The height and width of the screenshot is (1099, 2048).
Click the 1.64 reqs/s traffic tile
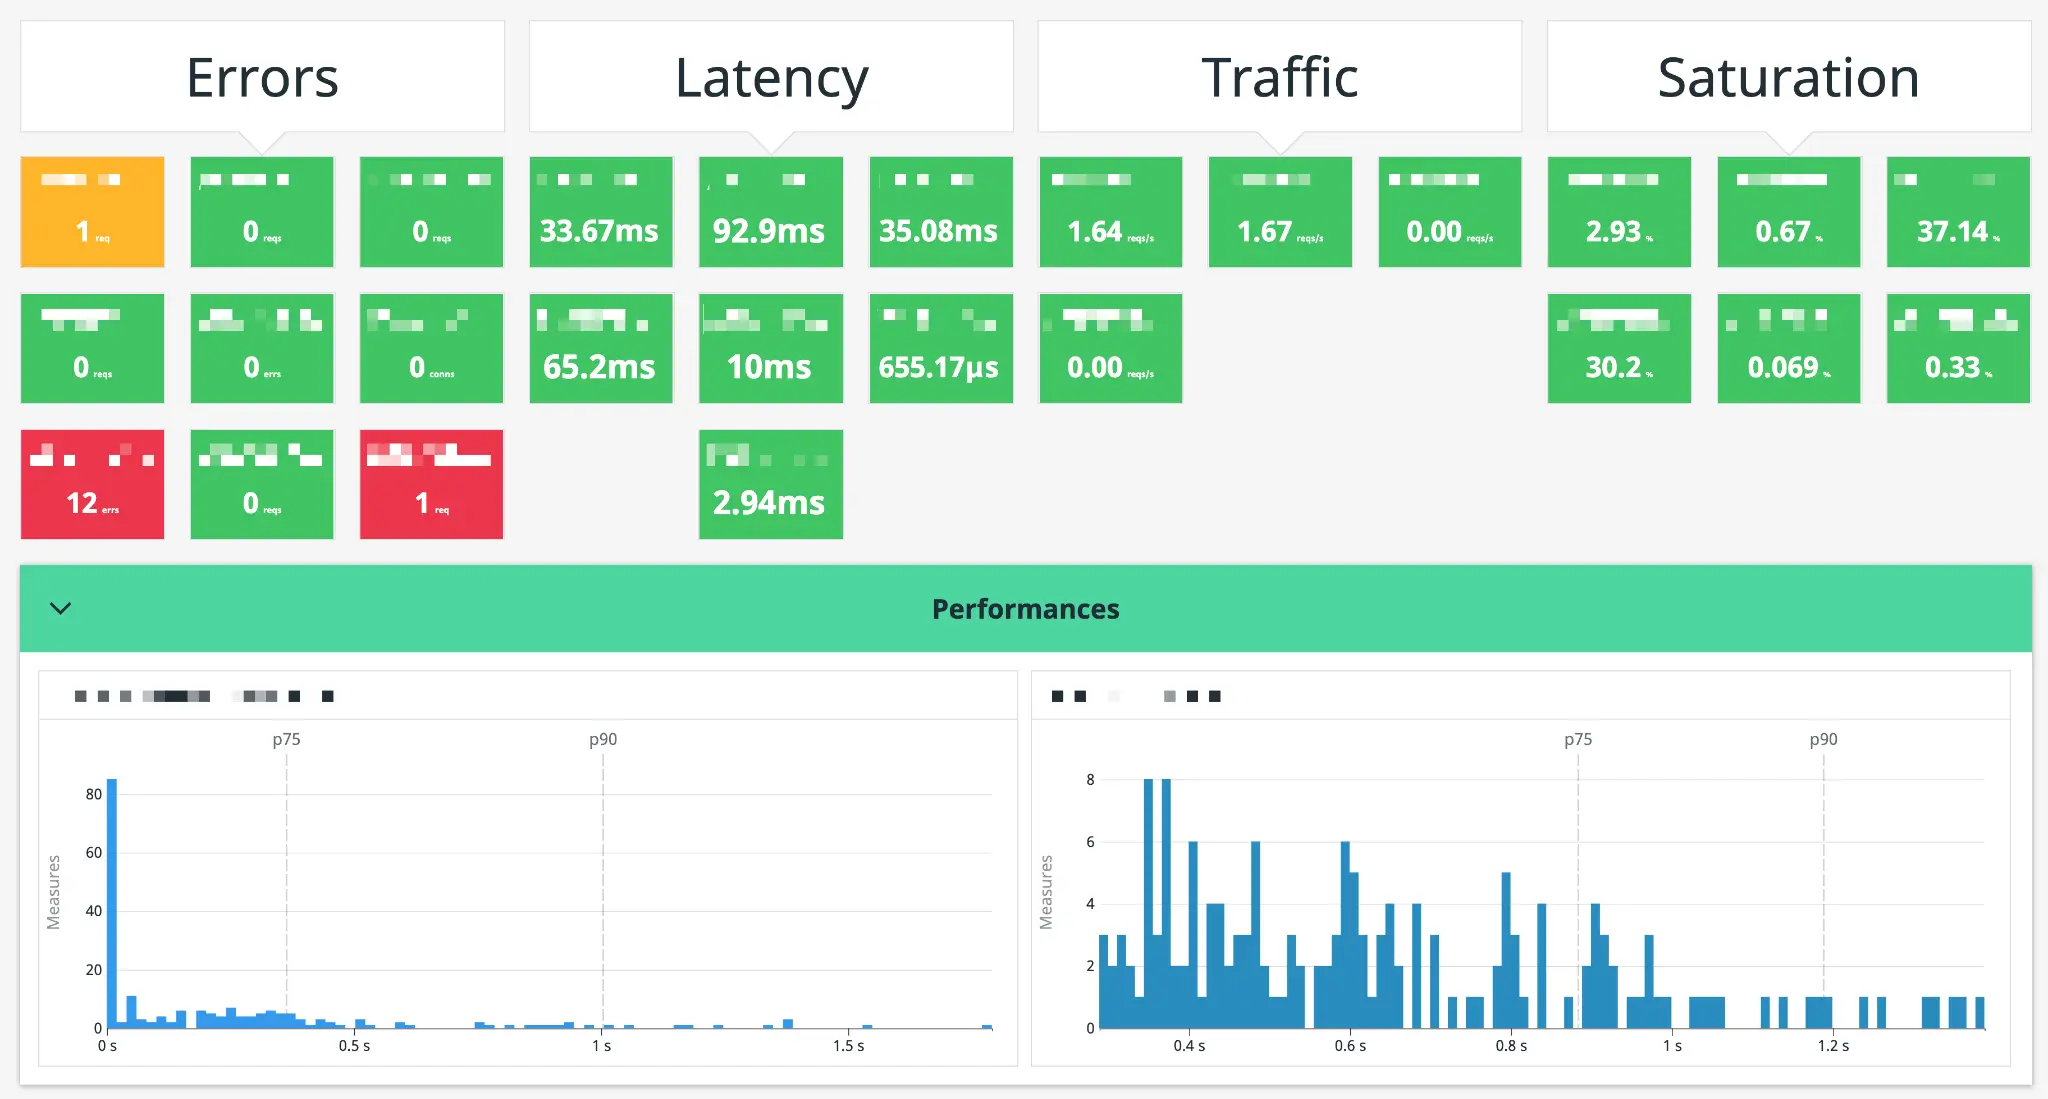coord(1111,211)
